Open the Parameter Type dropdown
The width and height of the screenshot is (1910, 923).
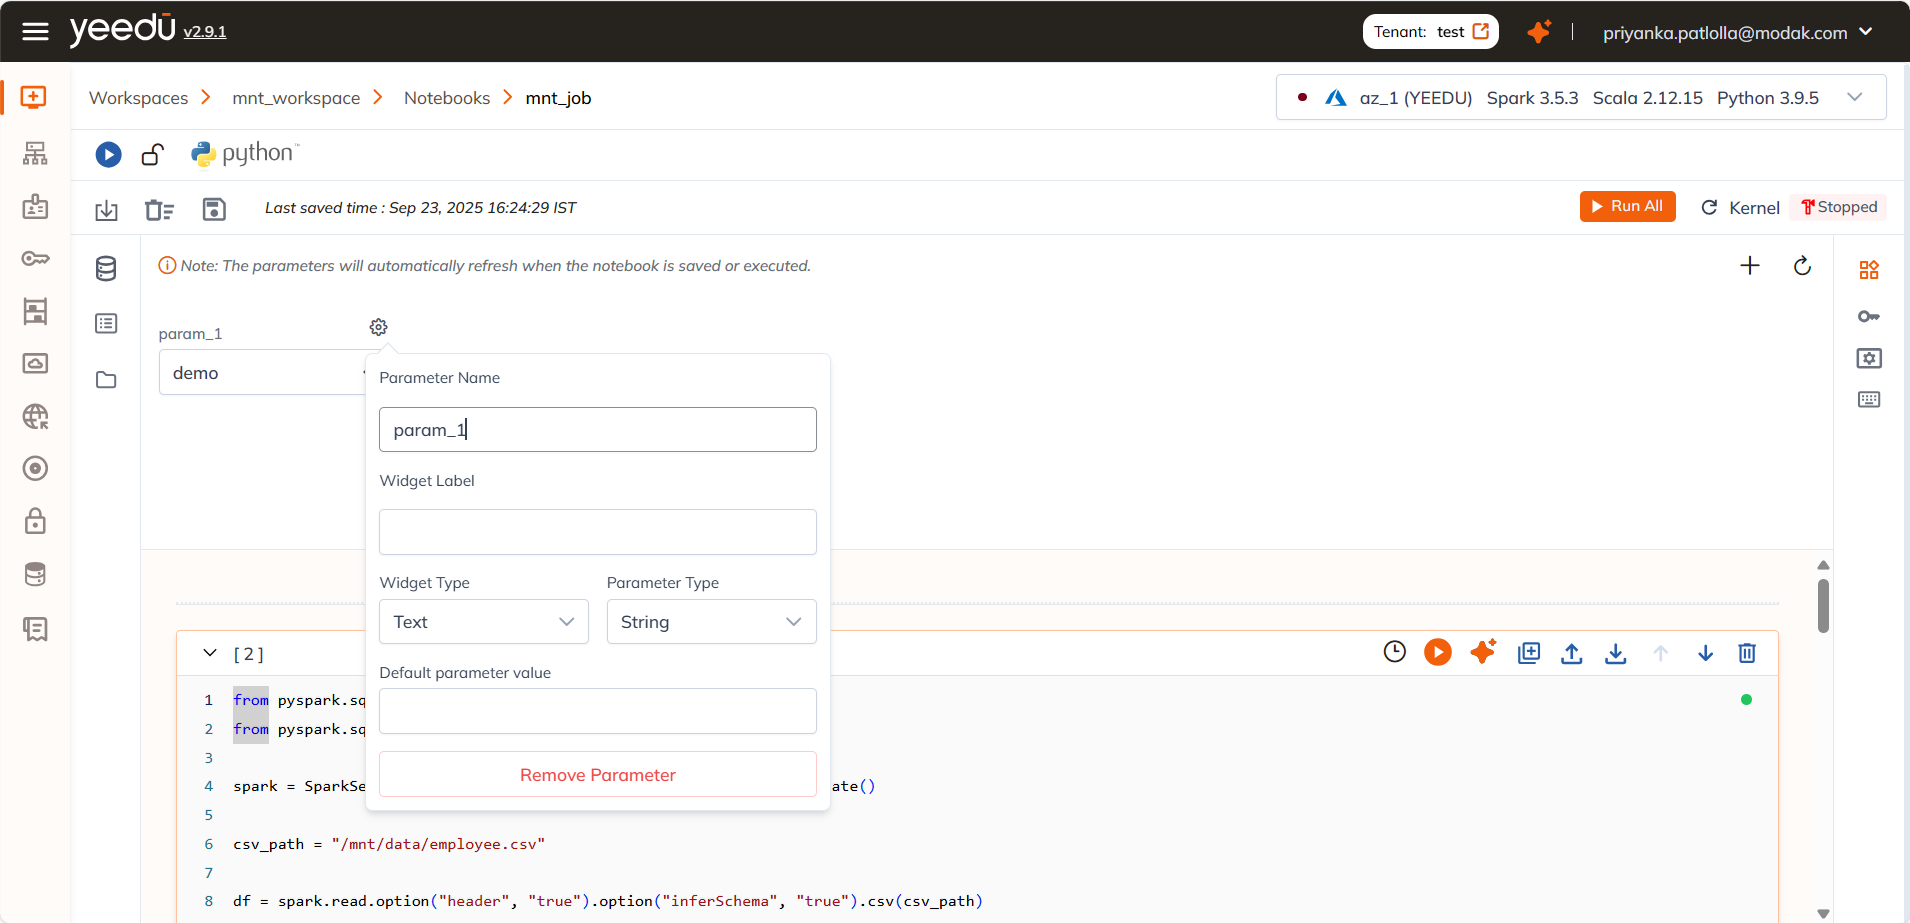(x=711, y=622)
